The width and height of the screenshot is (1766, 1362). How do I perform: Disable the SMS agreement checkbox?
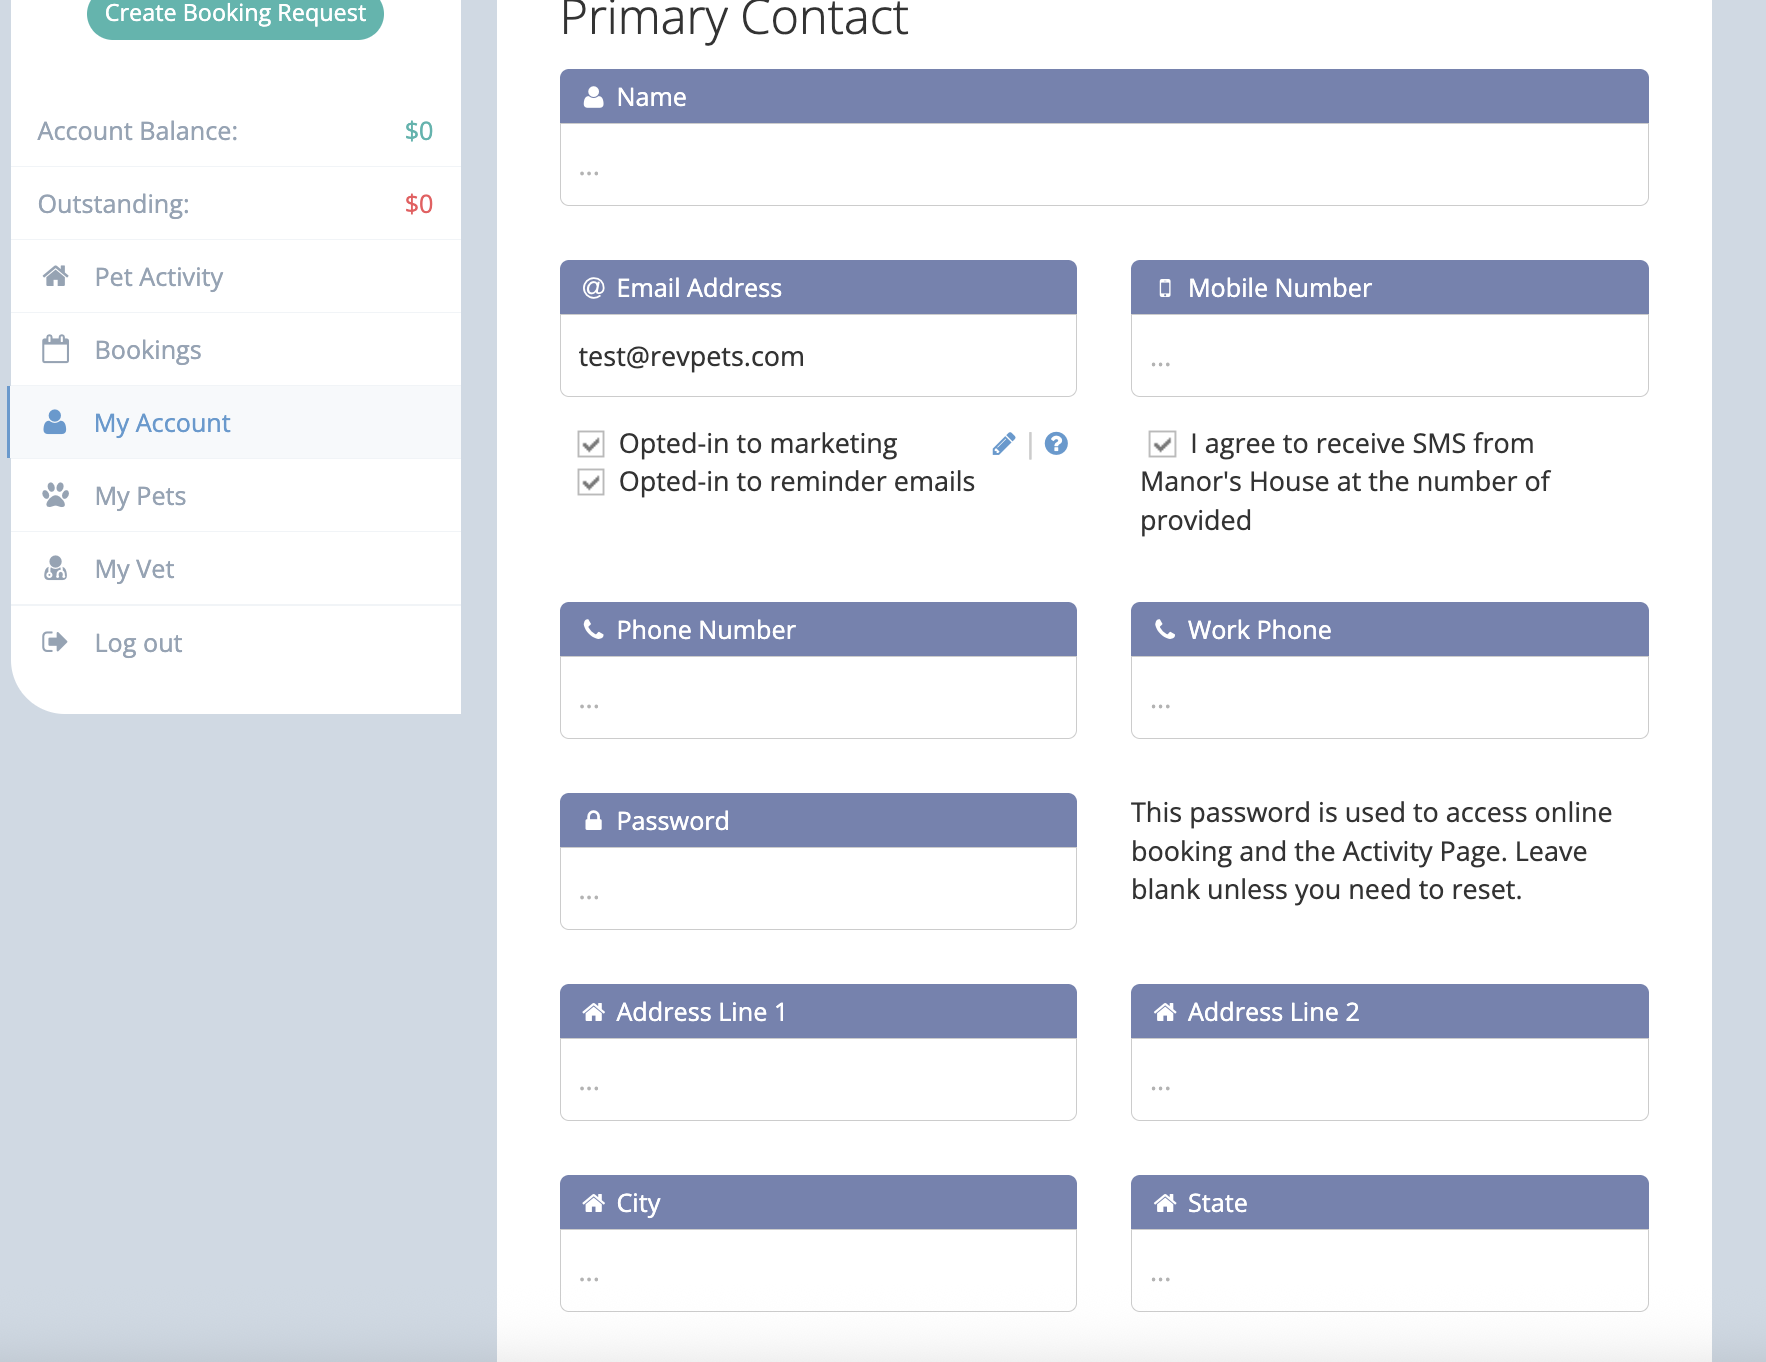click(x=1161, y=443)
